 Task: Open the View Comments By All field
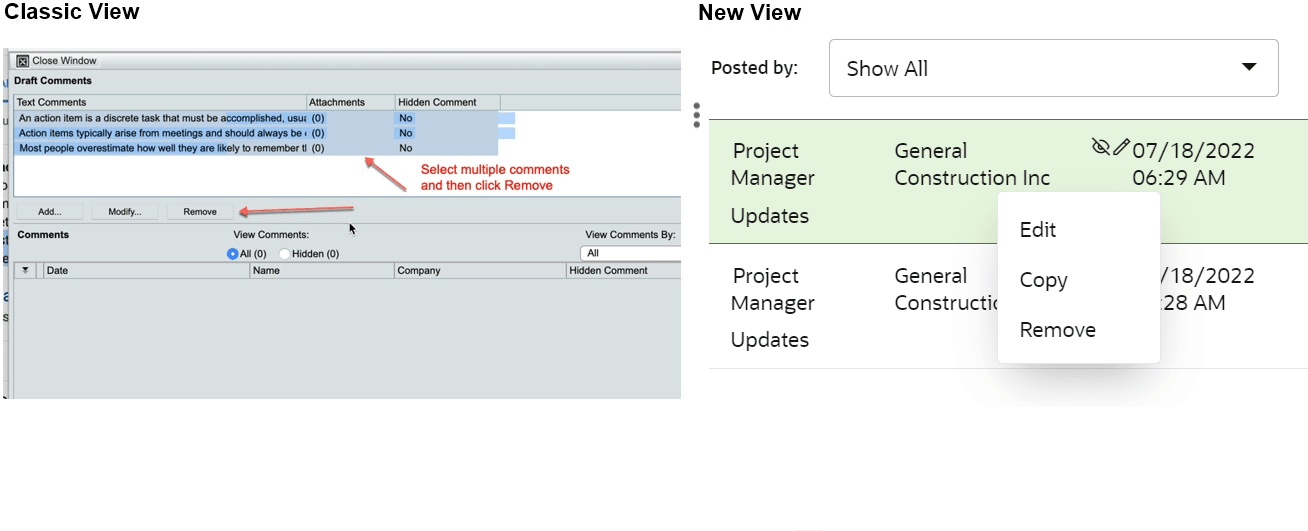click(x=631, y=253)
